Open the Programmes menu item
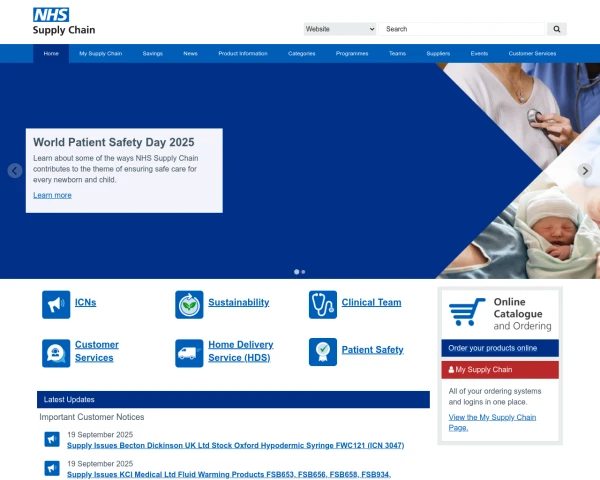Screen dimensions: 600x480 (352, 54)
